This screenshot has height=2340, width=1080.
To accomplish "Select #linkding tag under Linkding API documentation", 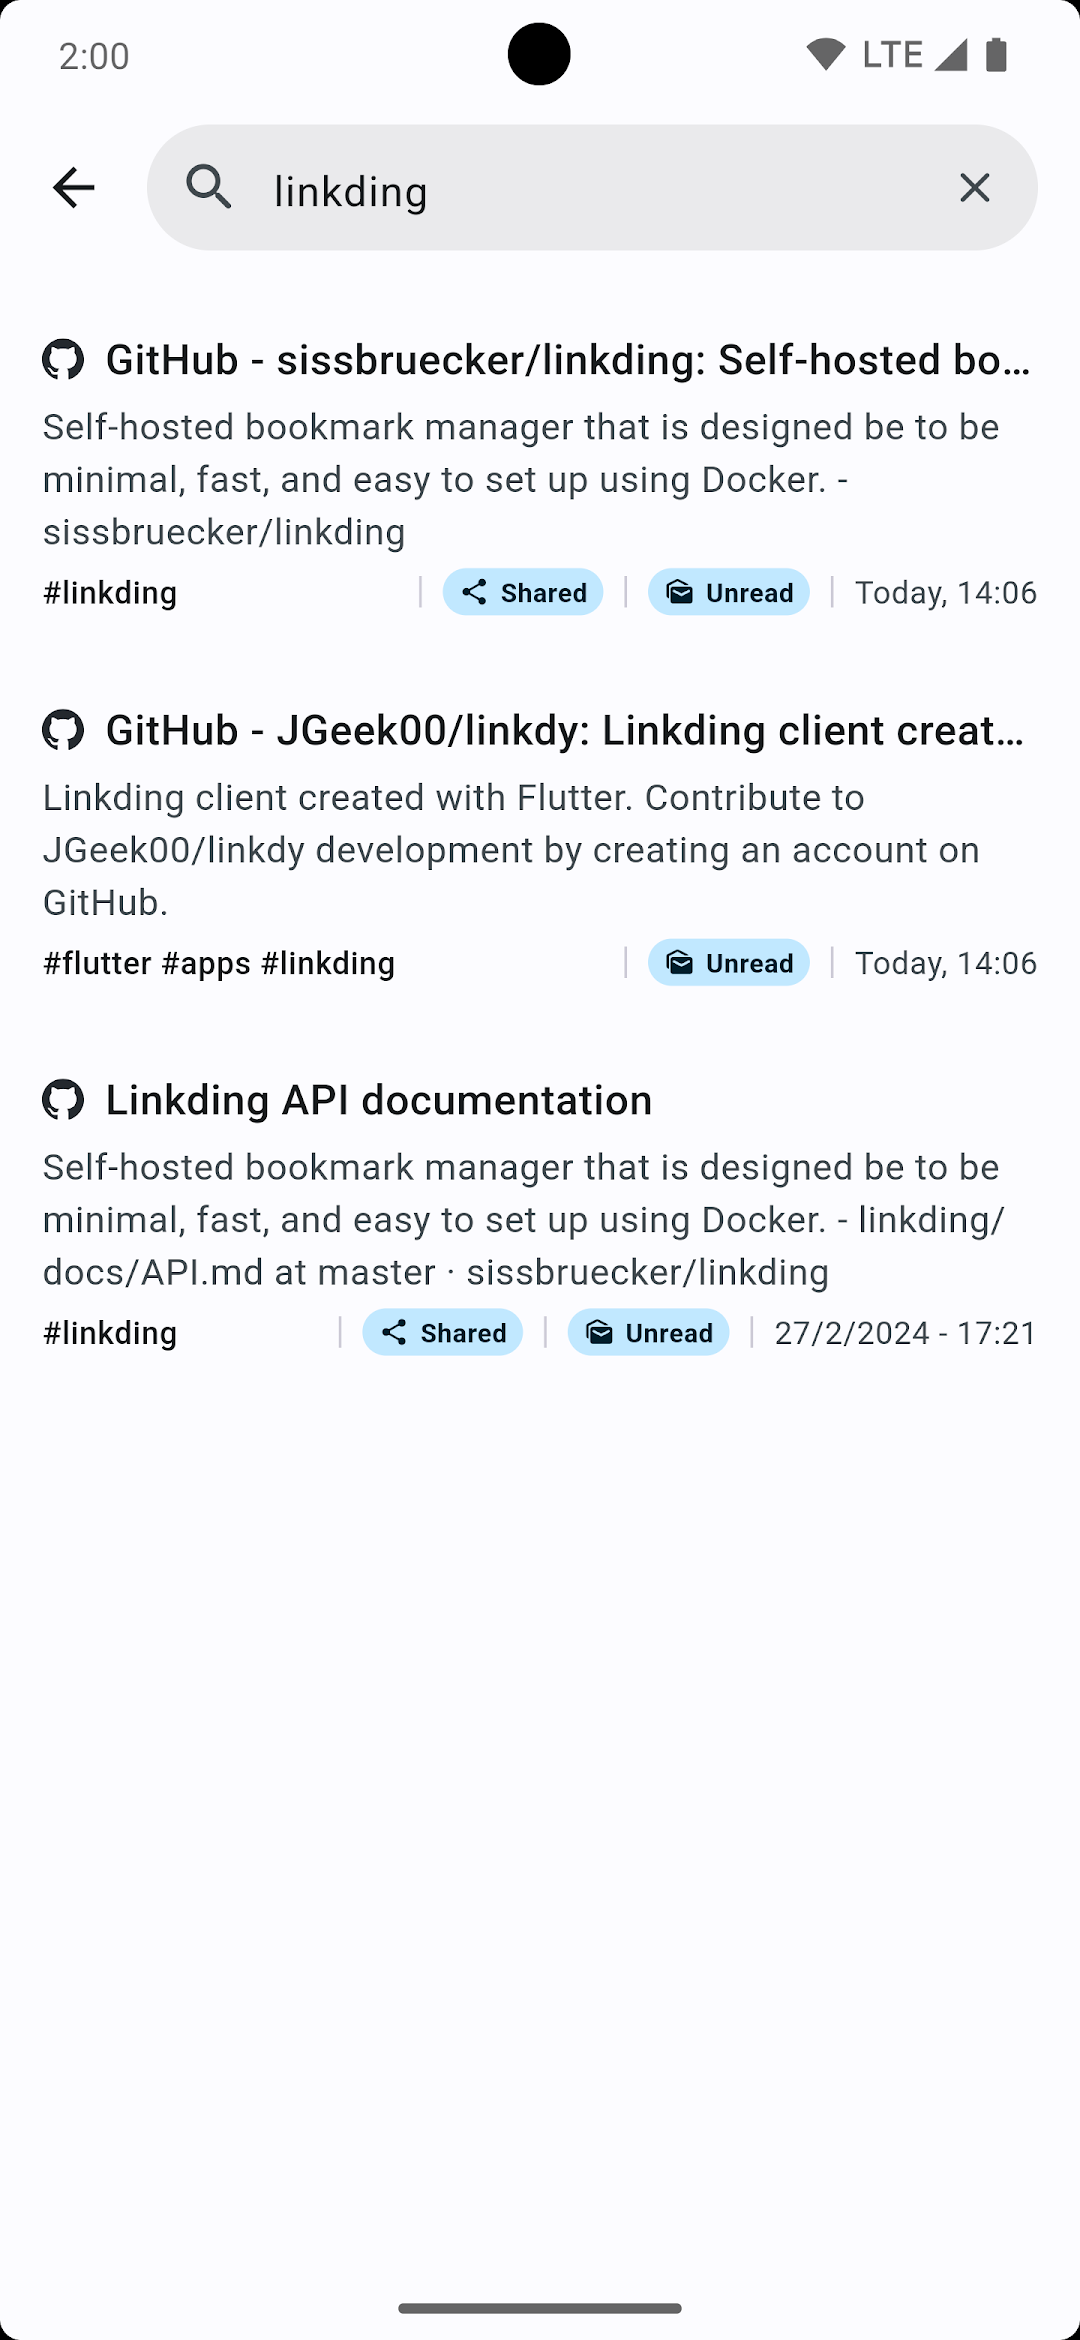I will point(110,1333).
